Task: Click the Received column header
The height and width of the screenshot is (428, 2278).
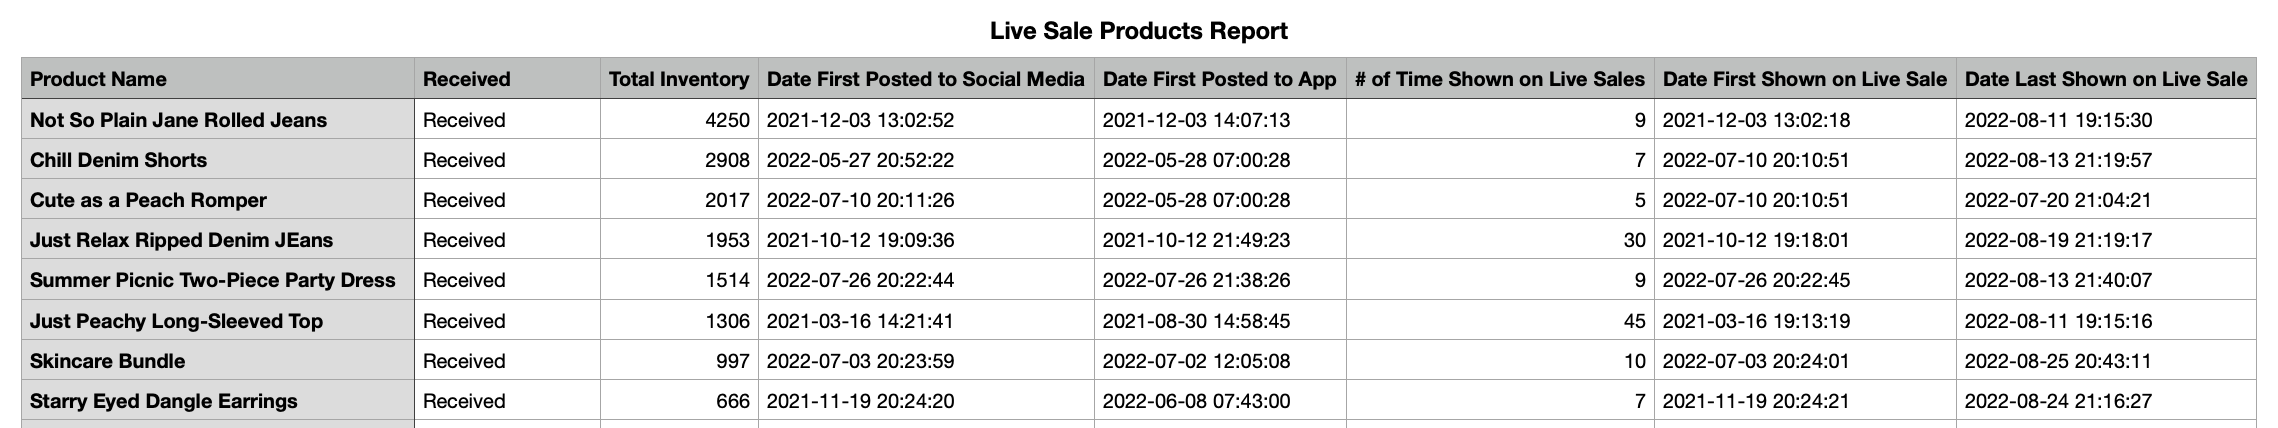Action: (x=466, y=79)
